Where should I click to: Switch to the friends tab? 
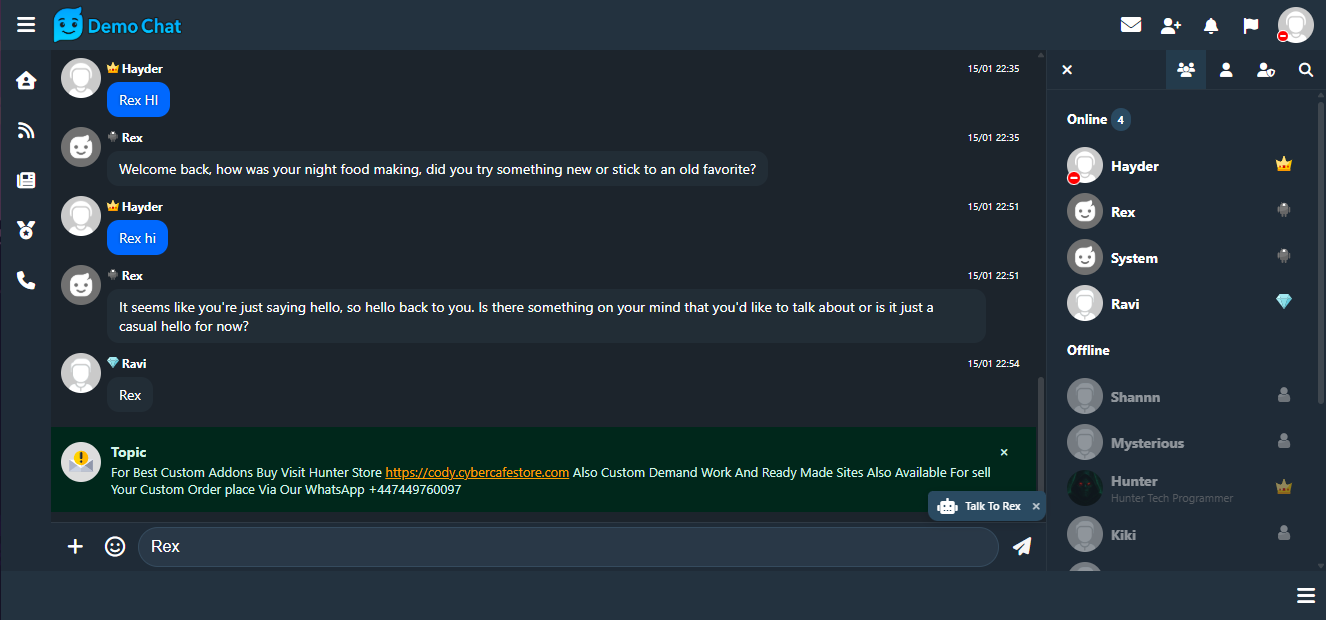pos(1226,70)
